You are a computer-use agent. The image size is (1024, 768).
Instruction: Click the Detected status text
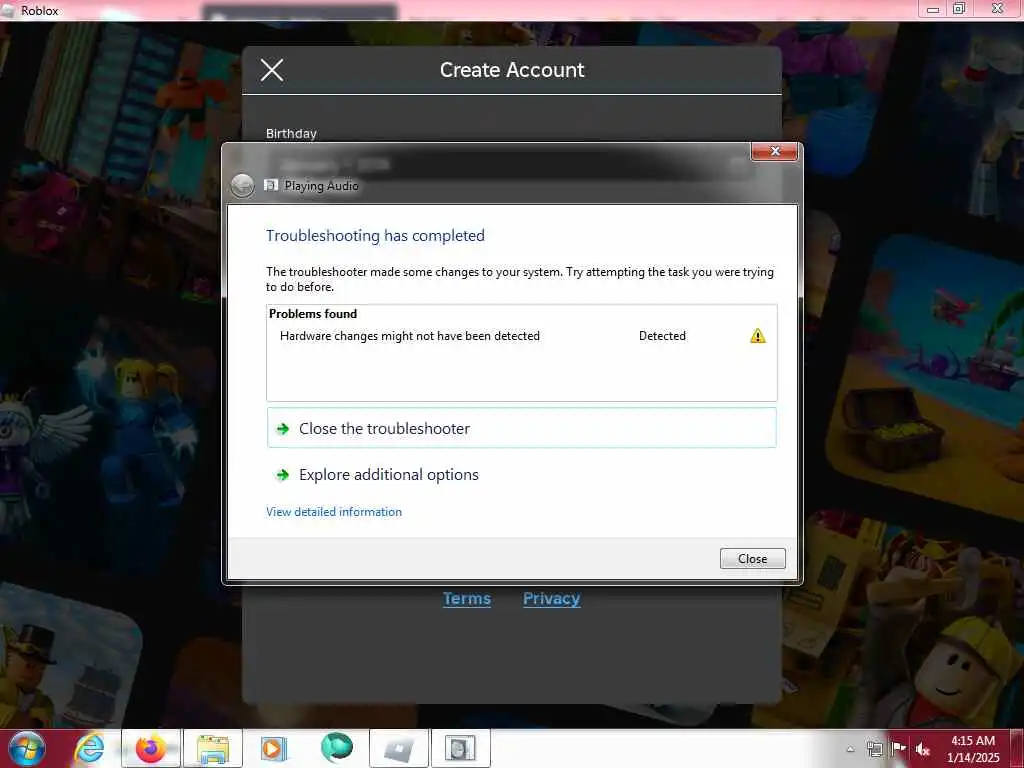pos(662,336)
